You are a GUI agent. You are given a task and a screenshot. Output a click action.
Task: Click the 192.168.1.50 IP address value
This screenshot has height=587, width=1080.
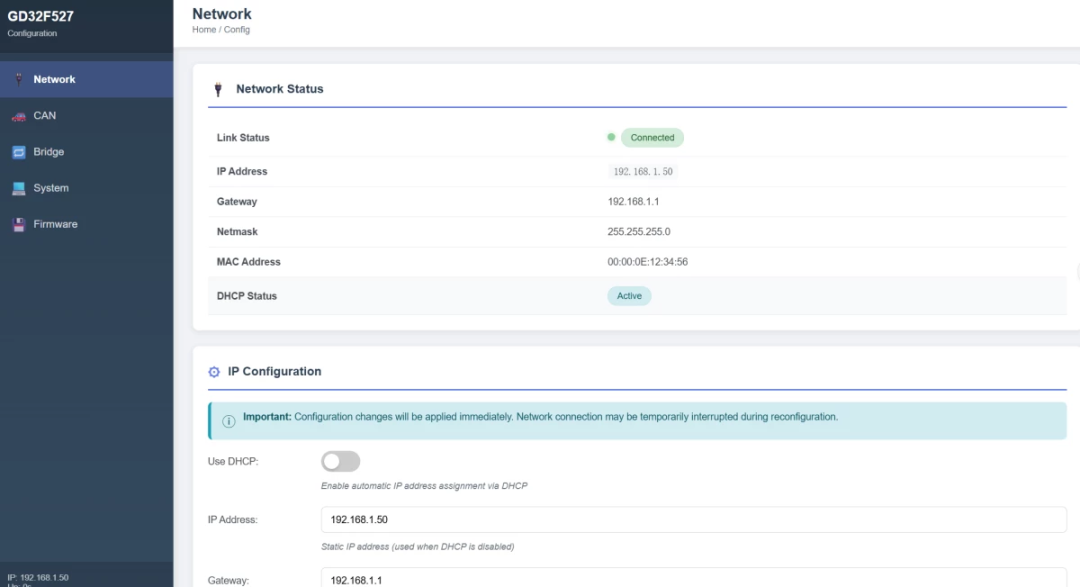point(643,172)
